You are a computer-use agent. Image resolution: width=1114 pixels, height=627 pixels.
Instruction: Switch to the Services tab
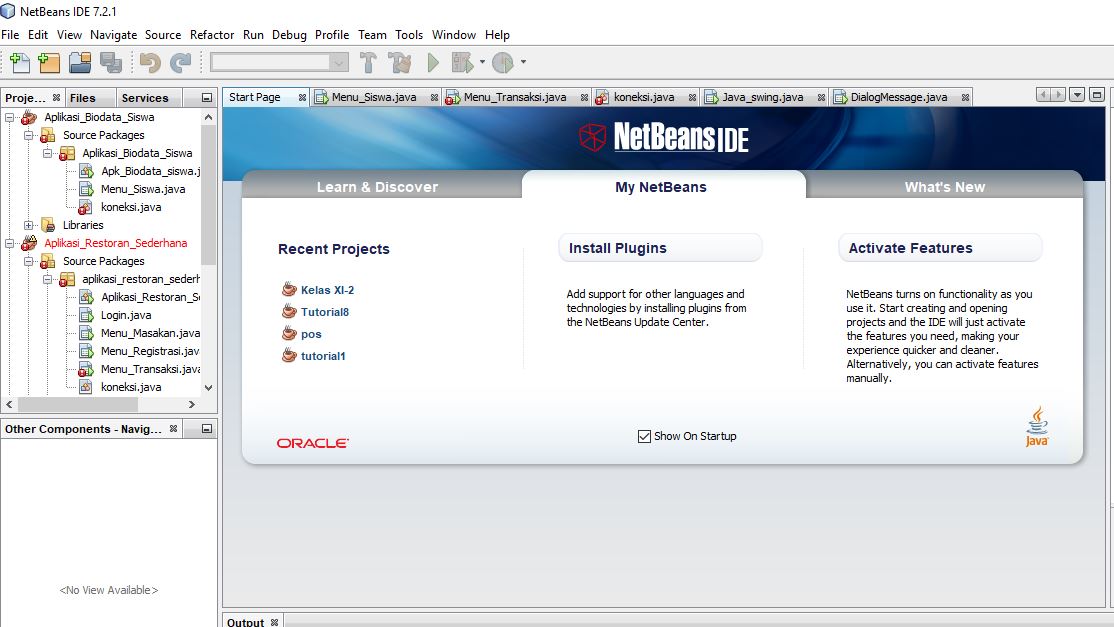pyautogui.click(x=145, y=98)
